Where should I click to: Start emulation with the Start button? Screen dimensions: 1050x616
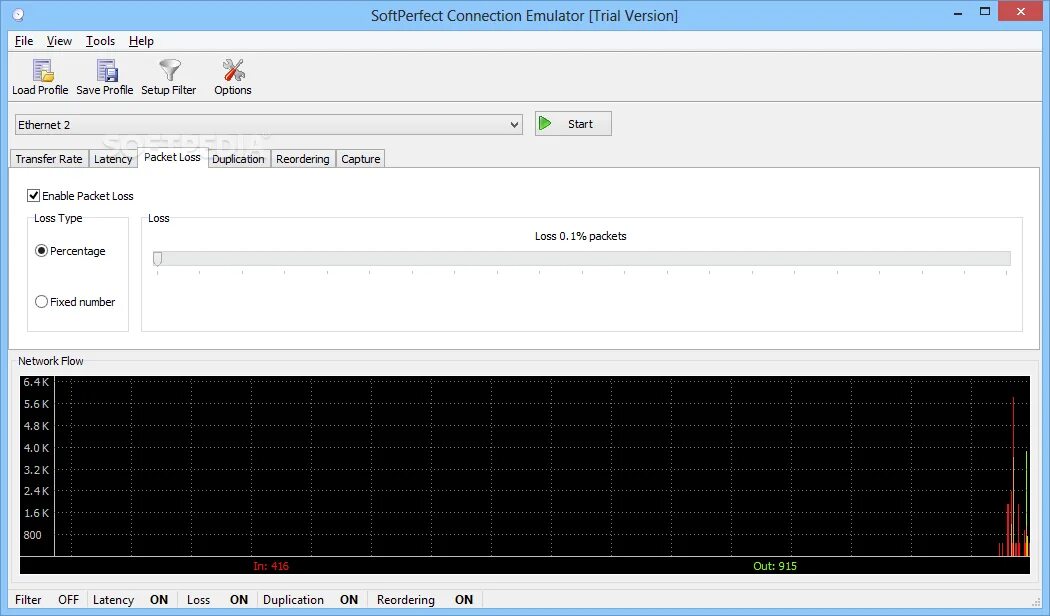click(573, 124)
